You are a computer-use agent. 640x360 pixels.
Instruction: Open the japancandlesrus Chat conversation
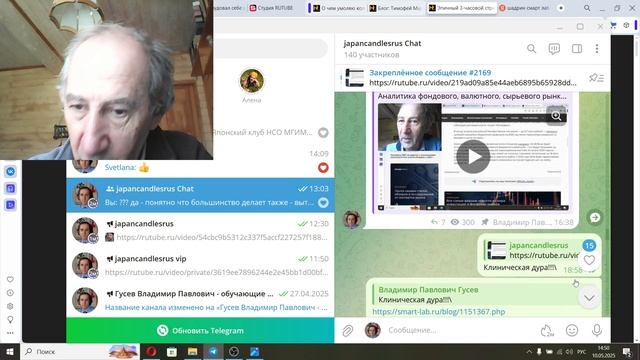[x=200, y=195]
